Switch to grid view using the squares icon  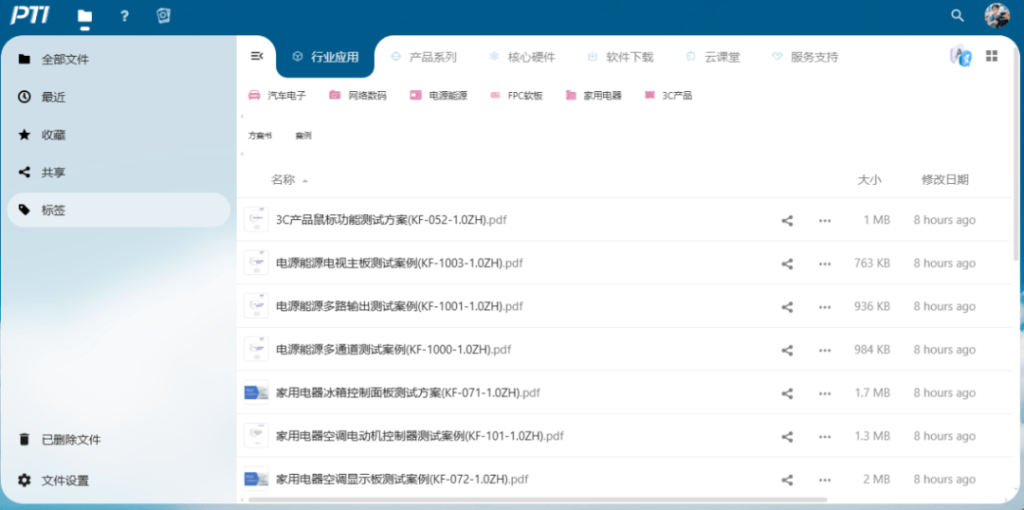click(x=992, y=56)
